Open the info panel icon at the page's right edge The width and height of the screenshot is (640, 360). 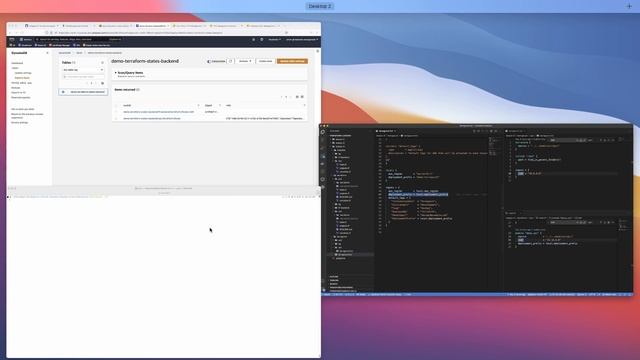tap(318, 51)
